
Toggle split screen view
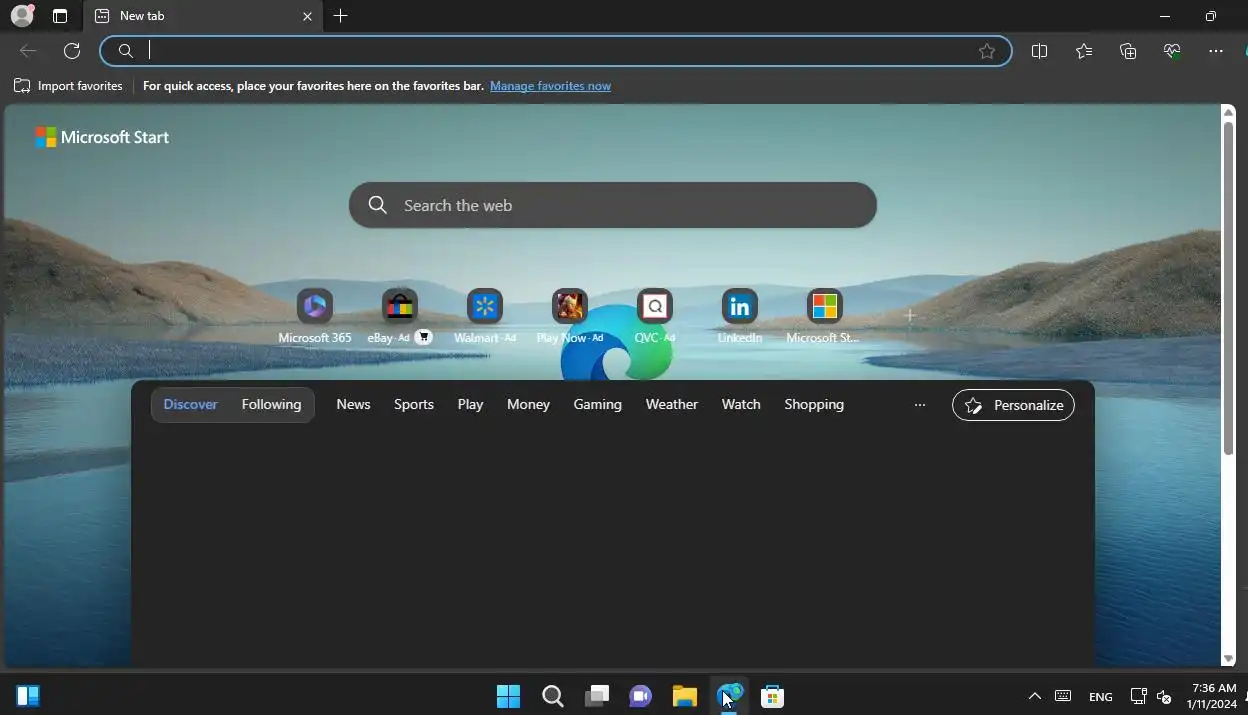click(x=1039, y=51)
